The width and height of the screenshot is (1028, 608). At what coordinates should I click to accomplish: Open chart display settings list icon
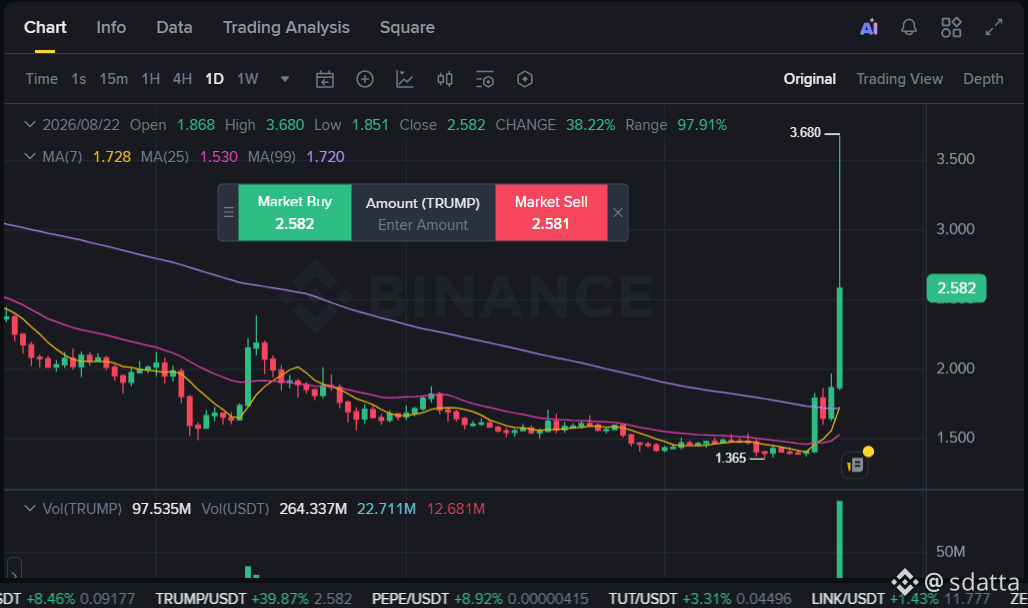tap(484, 79)
